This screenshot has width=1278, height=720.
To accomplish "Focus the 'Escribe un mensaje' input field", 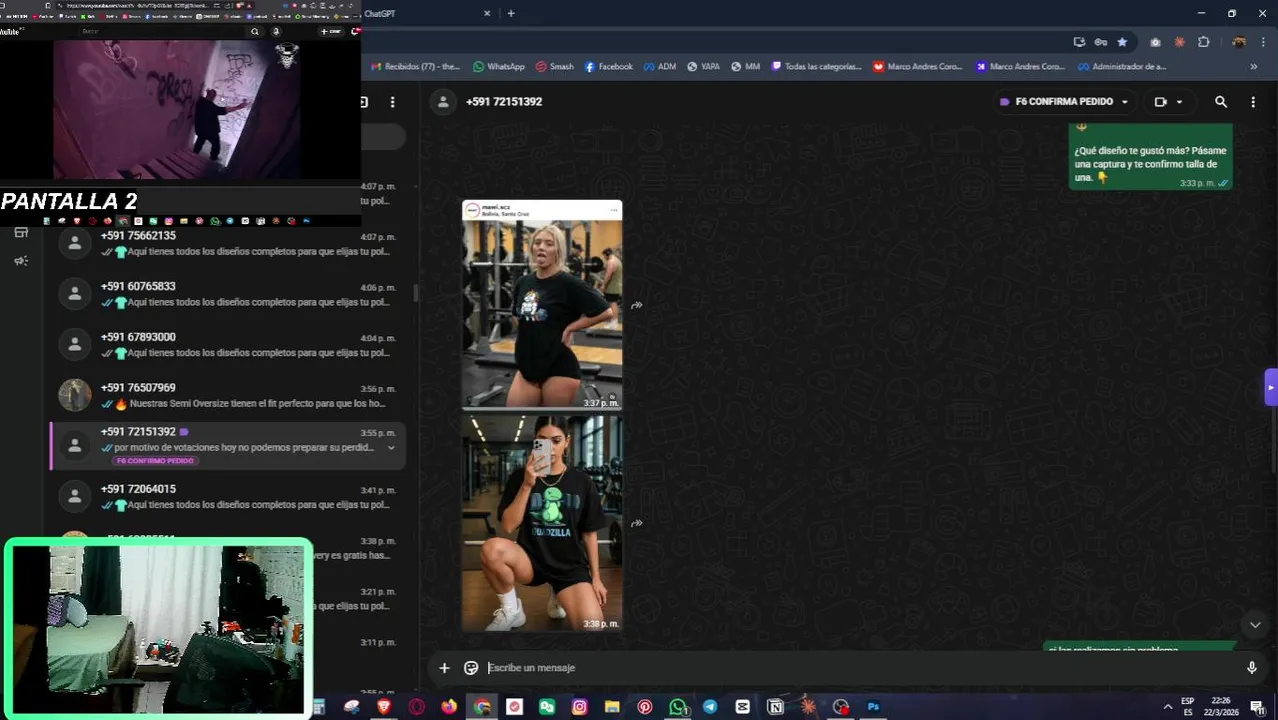I will (x=860, y=668).
